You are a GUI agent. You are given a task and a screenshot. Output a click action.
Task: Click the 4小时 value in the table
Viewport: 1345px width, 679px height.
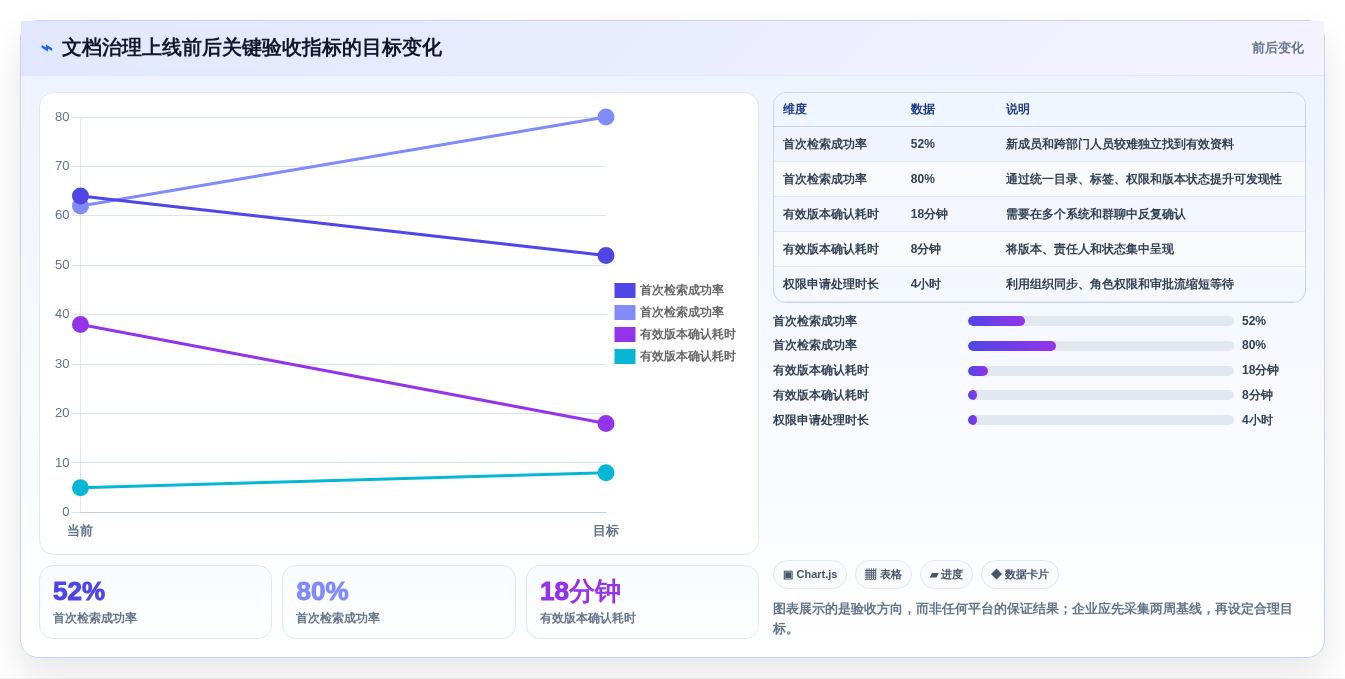coord(926,284)
